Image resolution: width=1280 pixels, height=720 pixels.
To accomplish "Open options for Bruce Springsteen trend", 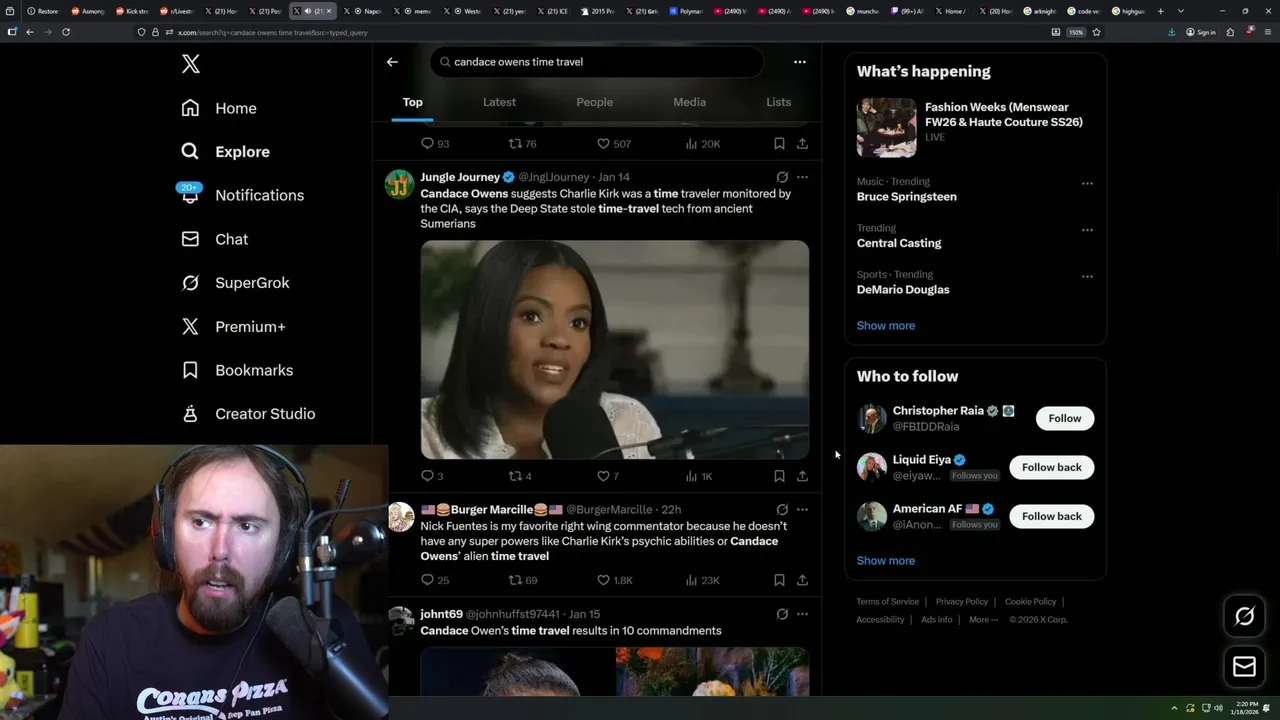I will [x=1087, y=183].
